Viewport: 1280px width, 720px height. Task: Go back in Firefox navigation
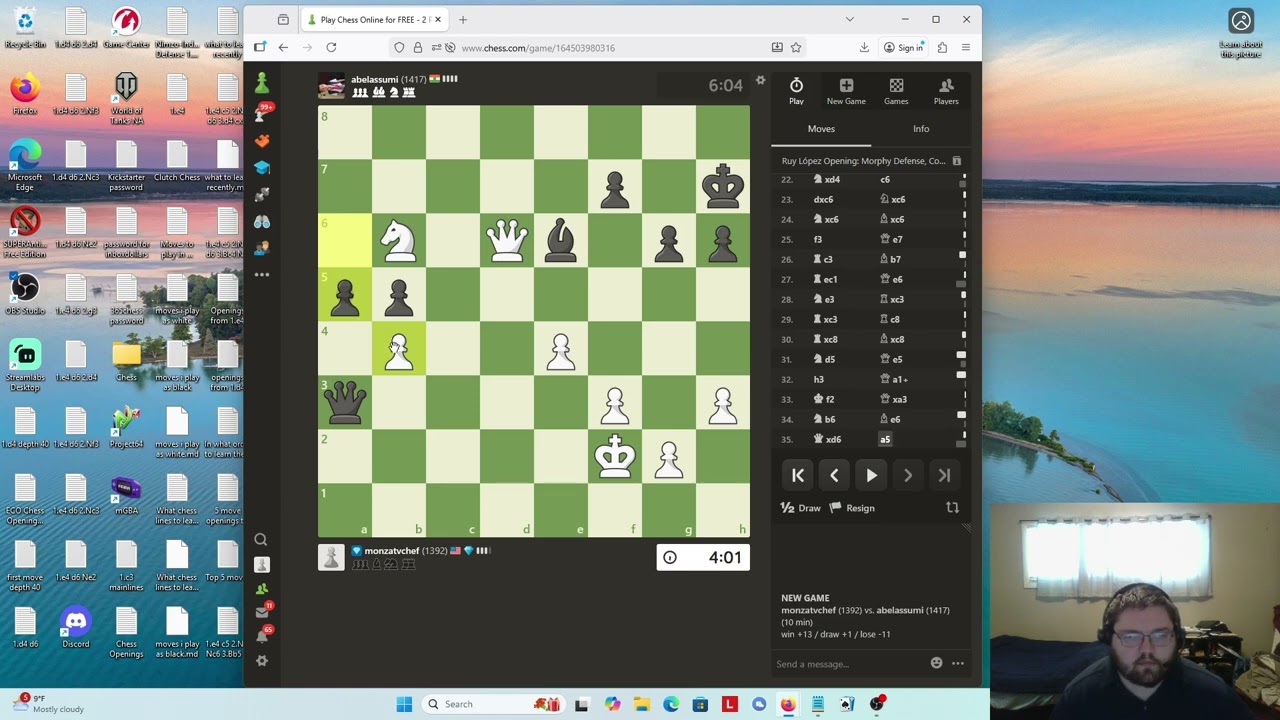(x=283, y=47)
